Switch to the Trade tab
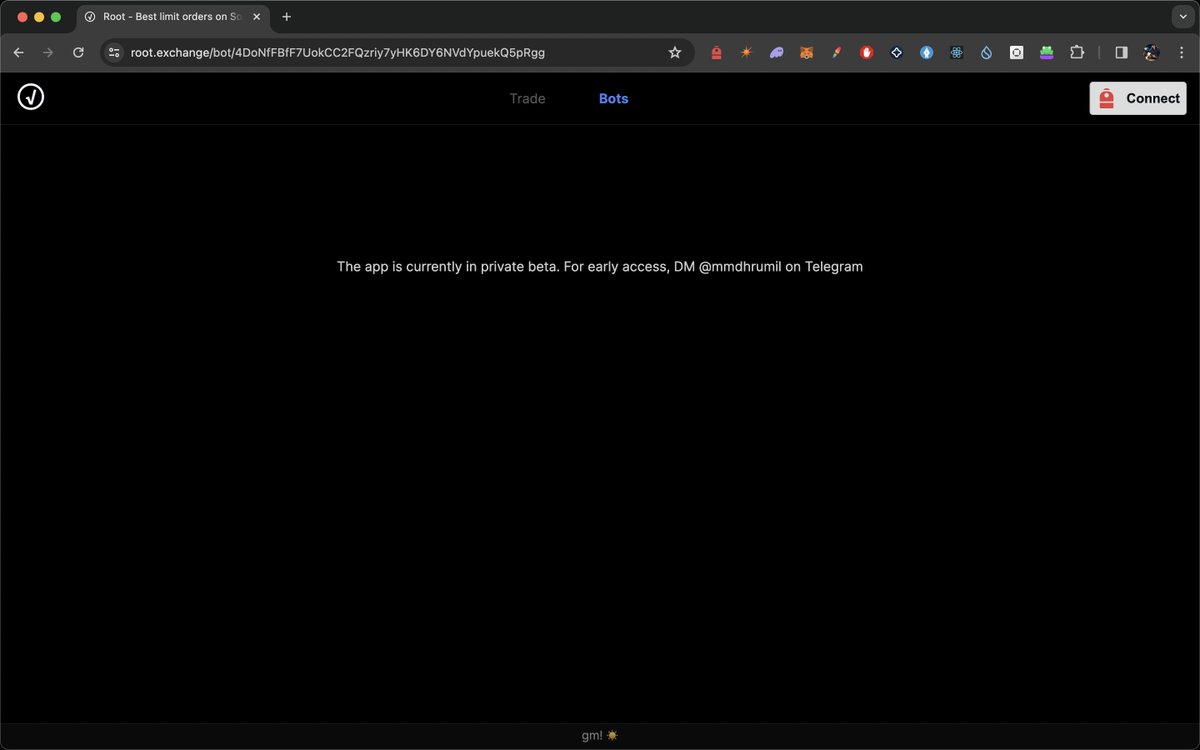Screen dimensions: 1200x750 pyautogui.click(x=527, y=98)
